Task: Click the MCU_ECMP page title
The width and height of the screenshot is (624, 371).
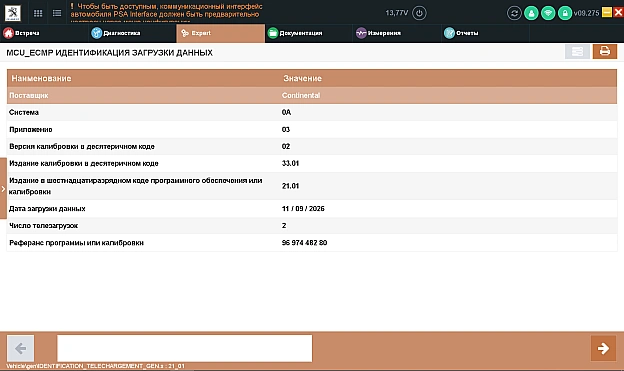Action: (x=109, y=53)
